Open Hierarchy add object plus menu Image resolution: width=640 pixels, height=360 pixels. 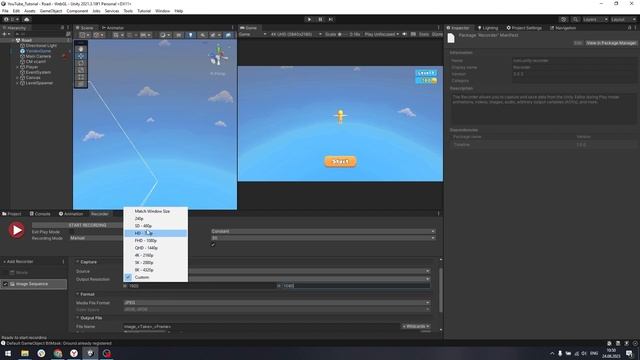[6, 34]
